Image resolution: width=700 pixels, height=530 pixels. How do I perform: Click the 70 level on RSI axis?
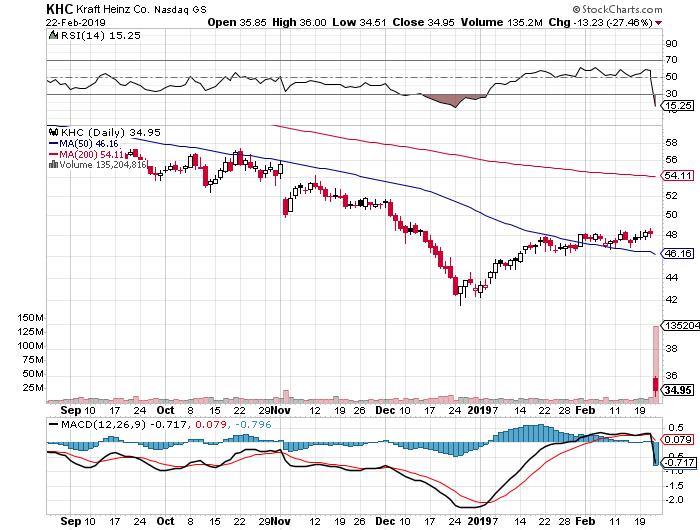(x=671, y=60)
